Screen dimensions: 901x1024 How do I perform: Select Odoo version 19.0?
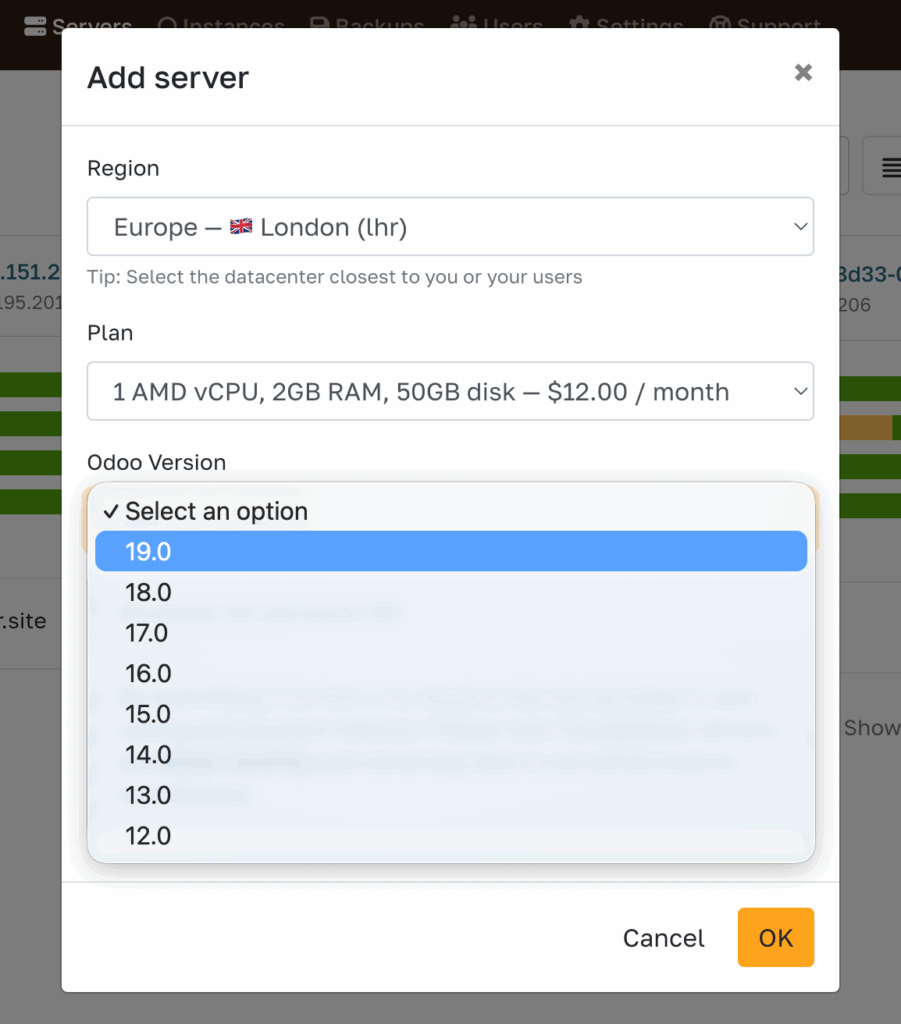point(450,551)
